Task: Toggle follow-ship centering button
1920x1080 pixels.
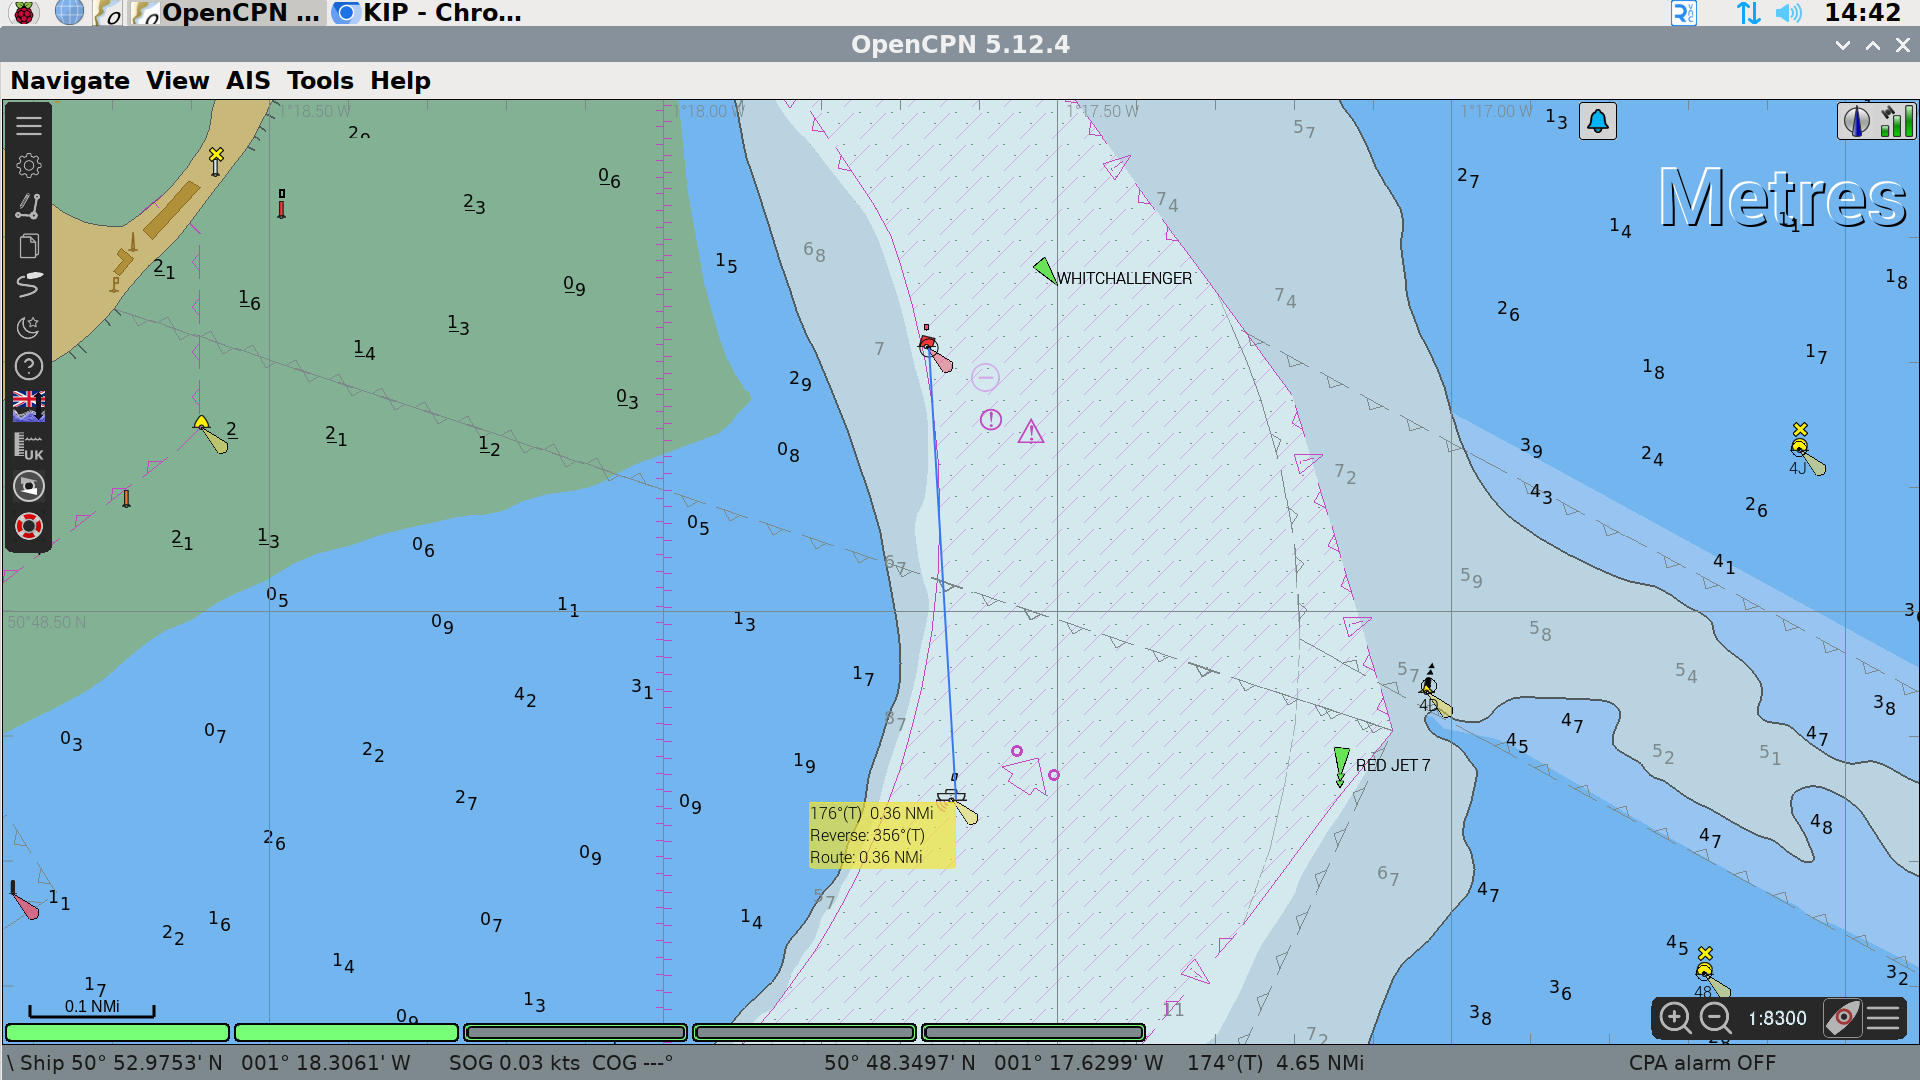Action: pos(1842,1018)
